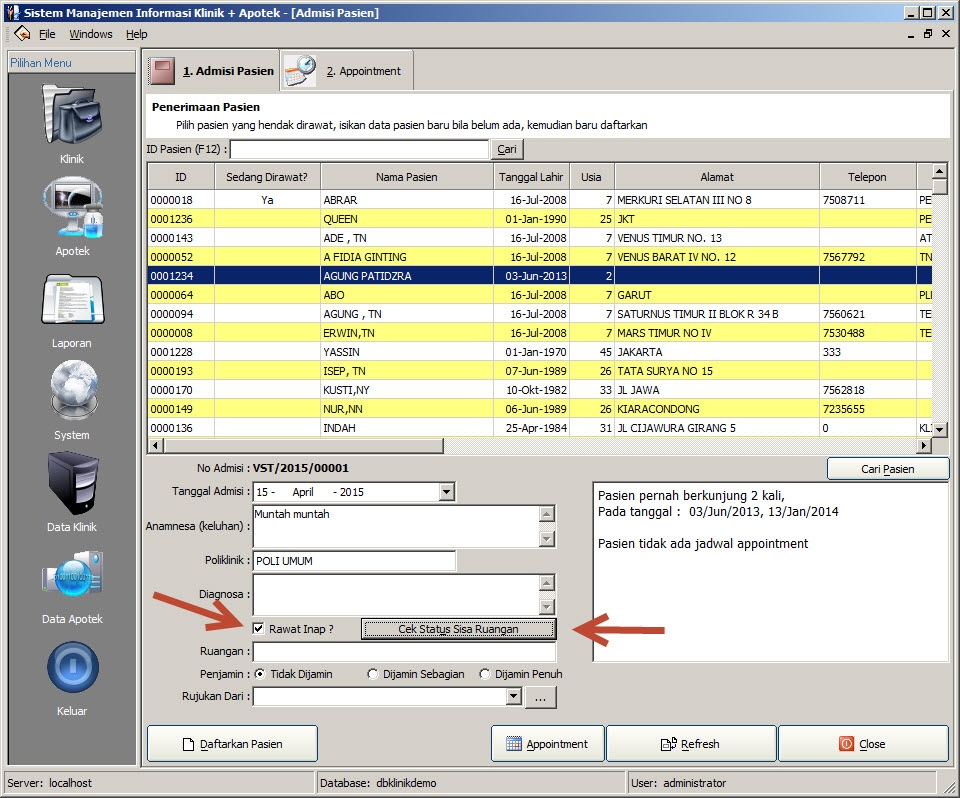Click the Diagnosa text area
The height and width of the screenshot is (798, 960).
[396, 594]
